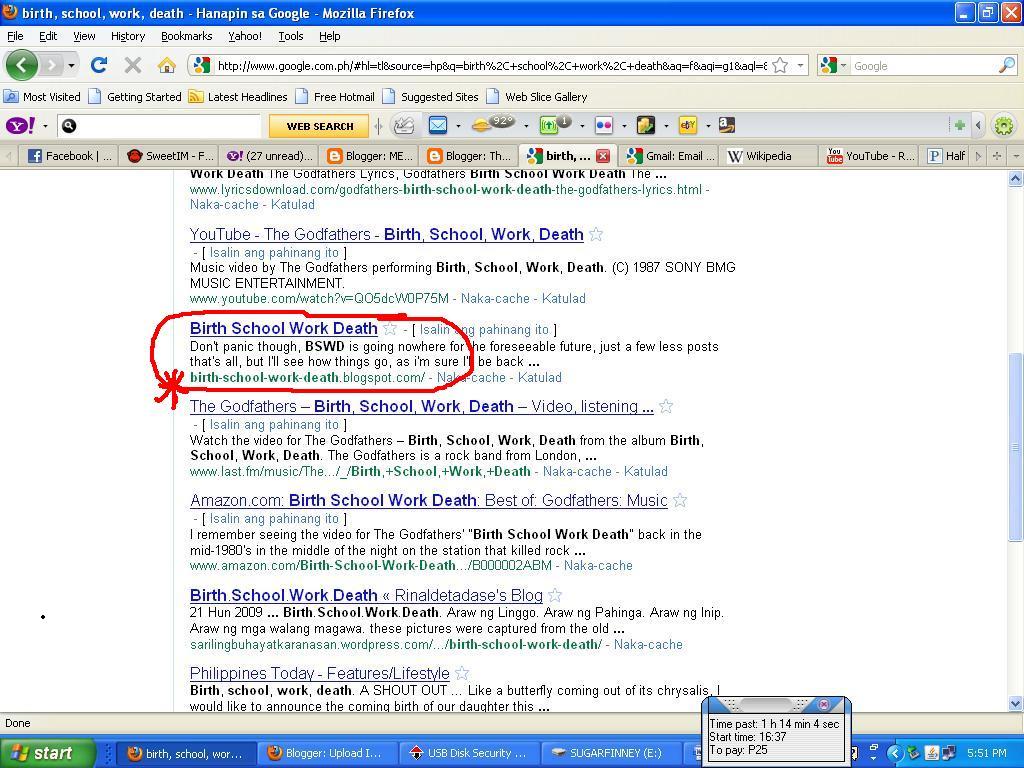Bookmark this page using URL bar star
Image resolution: width=1024 pixels, height=768 pixels.
(x=780, y=65)
